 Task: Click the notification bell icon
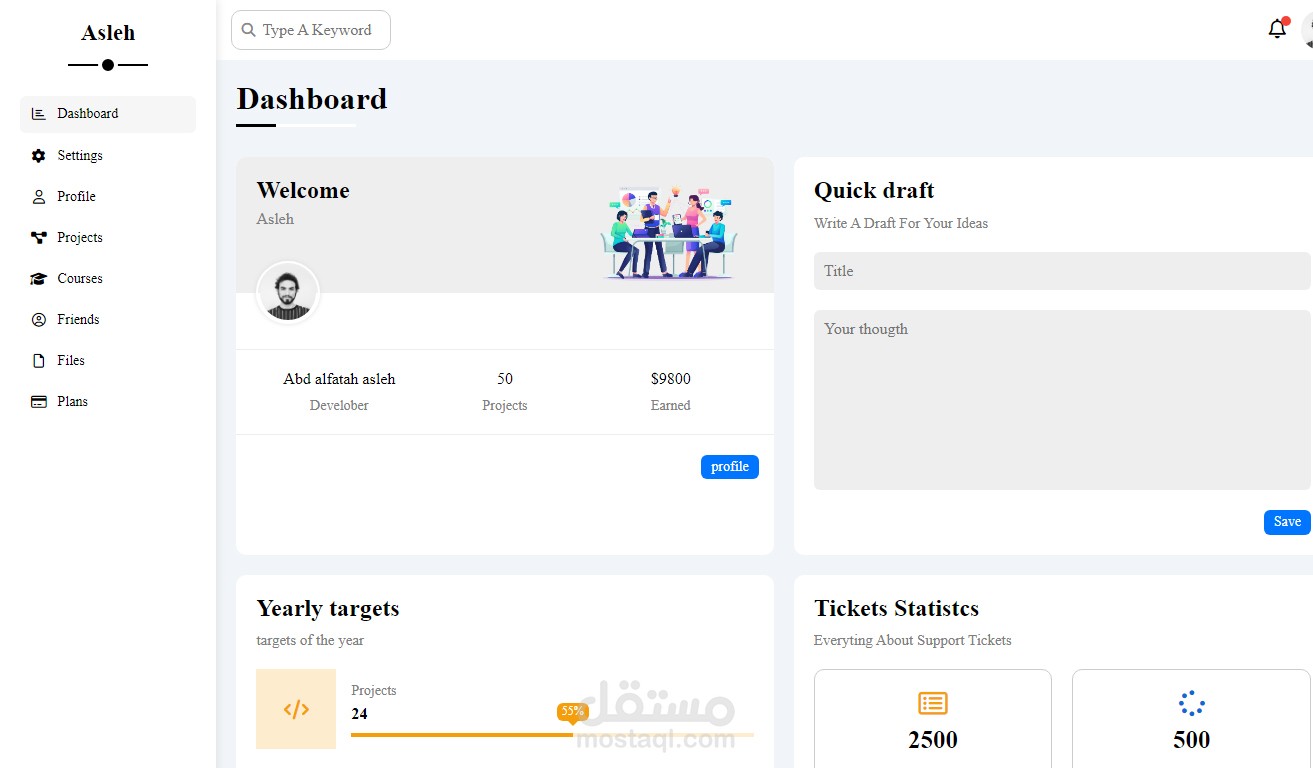(1277, 29)
